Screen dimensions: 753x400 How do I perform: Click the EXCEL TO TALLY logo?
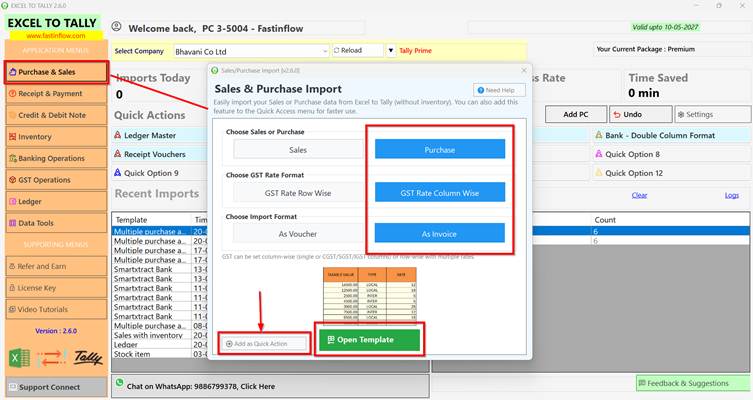click(x=52, y=23)
